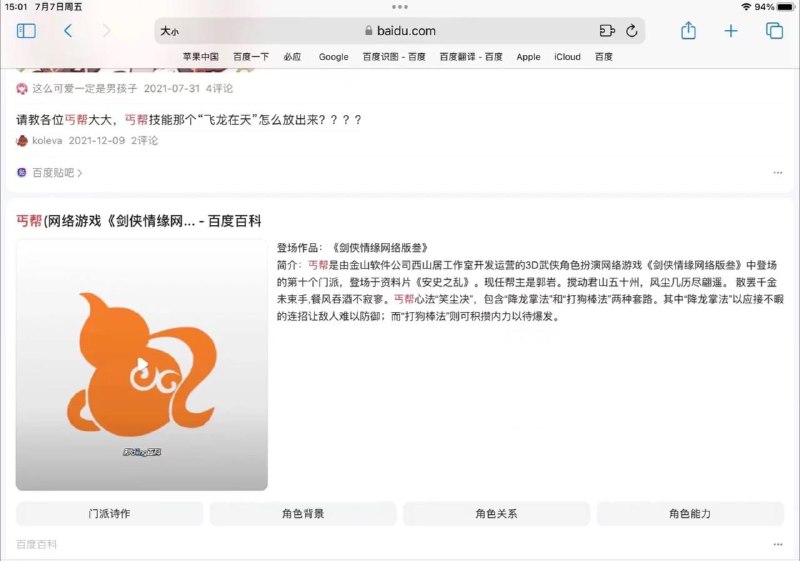Tap the 丐帮 简介 description paragraph
Viewport: 800px width, 561px height.
(x=530, y=291)
